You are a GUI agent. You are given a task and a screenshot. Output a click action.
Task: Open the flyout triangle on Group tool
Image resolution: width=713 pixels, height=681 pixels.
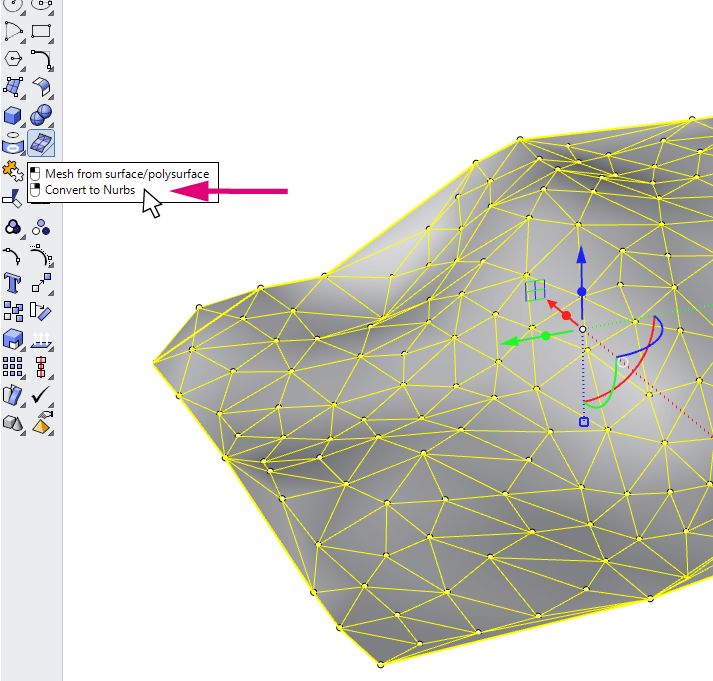pos(23,237)
